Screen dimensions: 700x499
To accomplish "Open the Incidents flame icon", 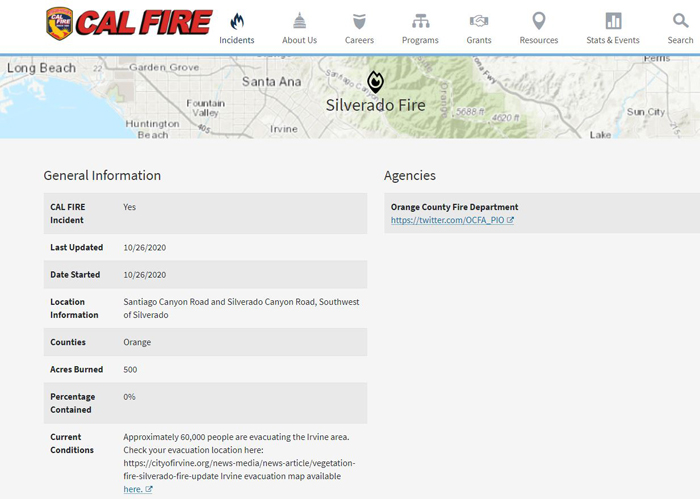I will (237, 21).
